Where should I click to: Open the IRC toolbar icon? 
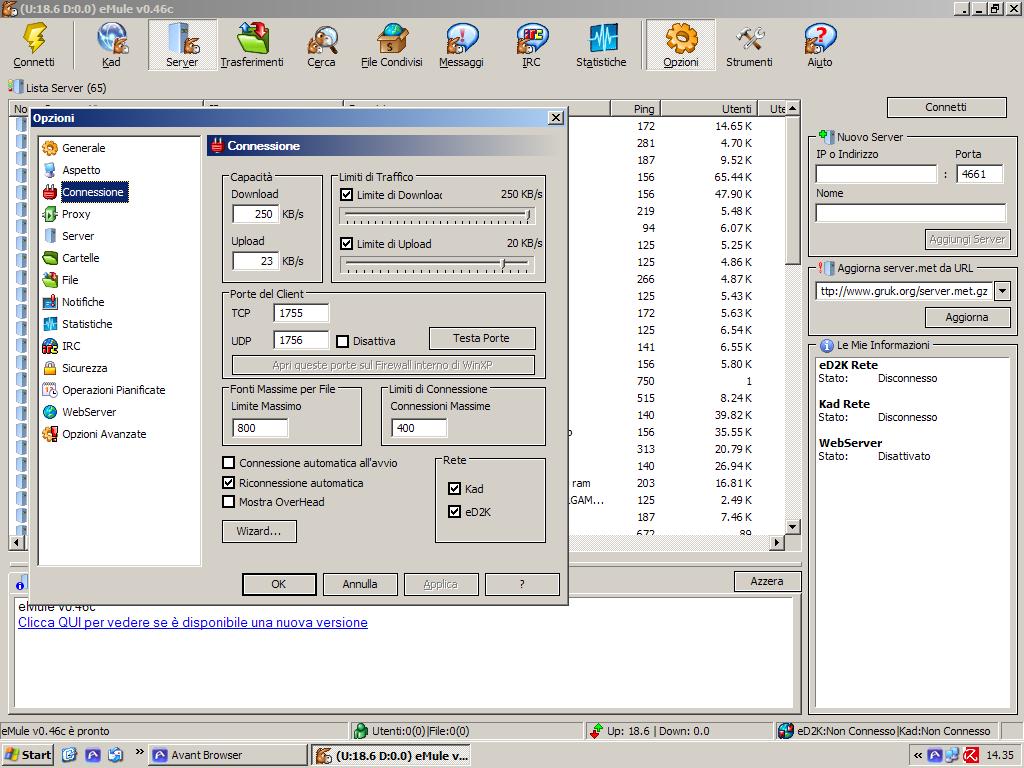point(532,44)
